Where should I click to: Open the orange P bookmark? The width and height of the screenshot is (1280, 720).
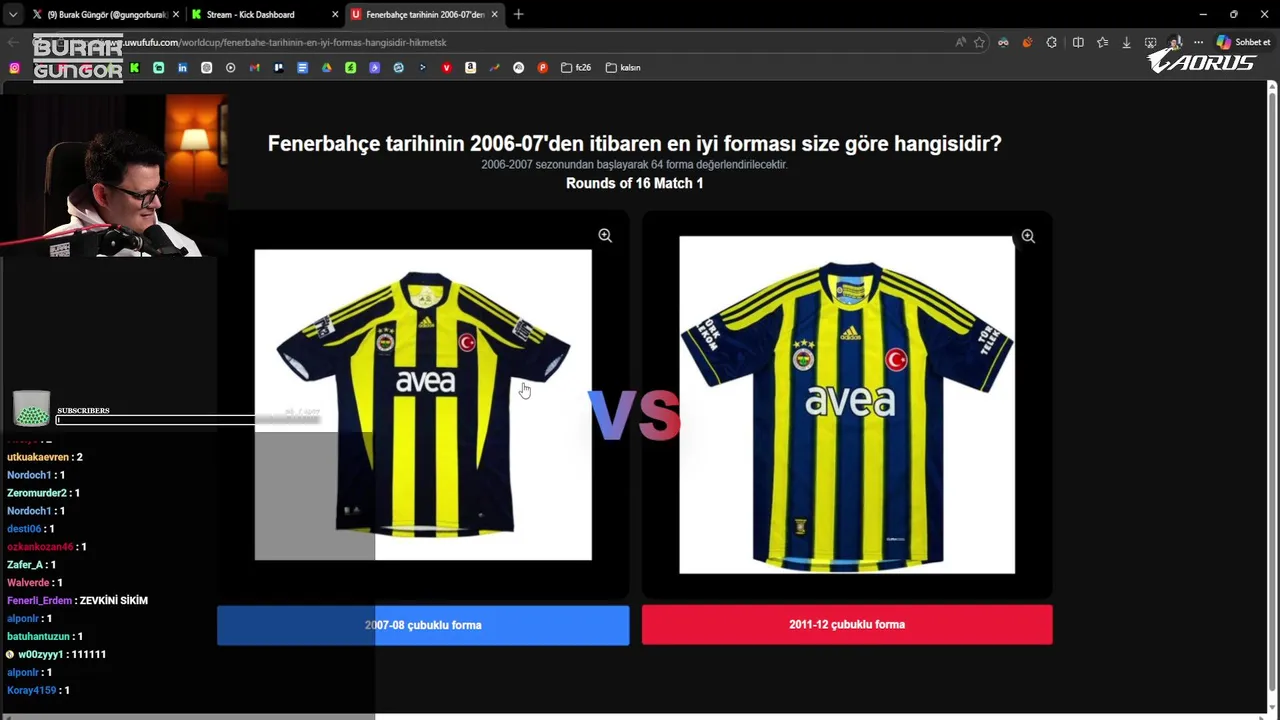(542, 68)
